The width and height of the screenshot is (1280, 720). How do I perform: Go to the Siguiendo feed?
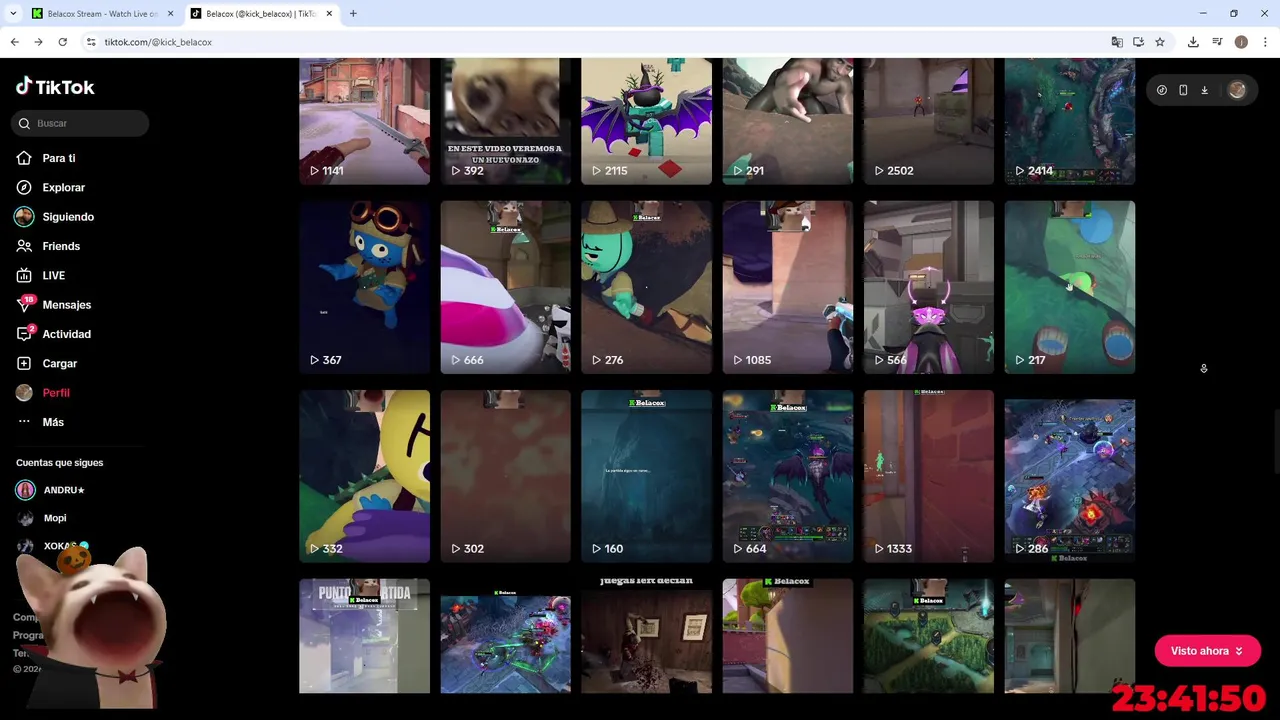point(55,217)
